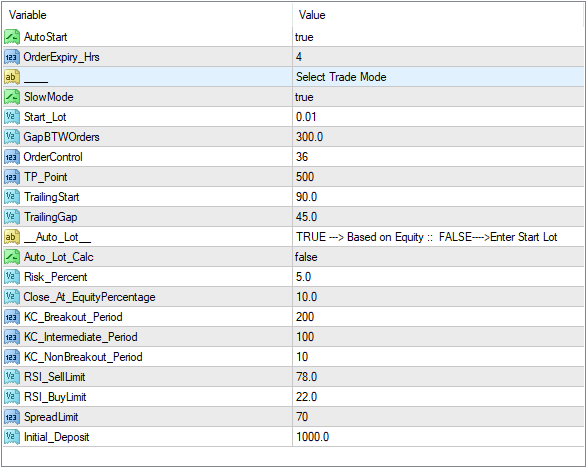Click the boolean icon beside SlowMode
Viewport: 588px width, 469px height.
pyautogui.click(x=12, y=97)
